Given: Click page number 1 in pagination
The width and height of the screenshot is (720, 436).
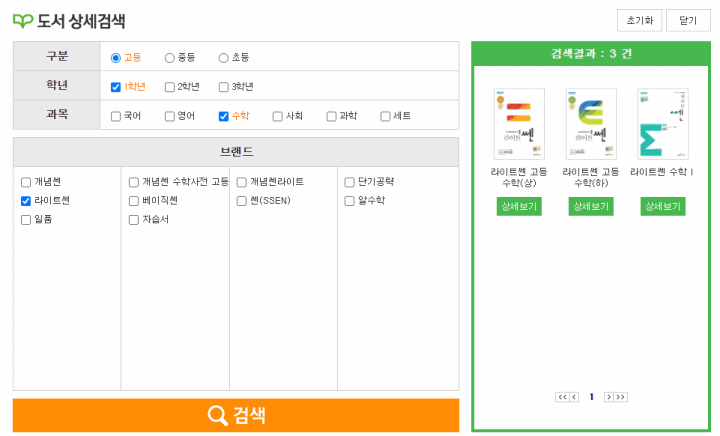Looking at the screenshot, I should coord(591,397).
